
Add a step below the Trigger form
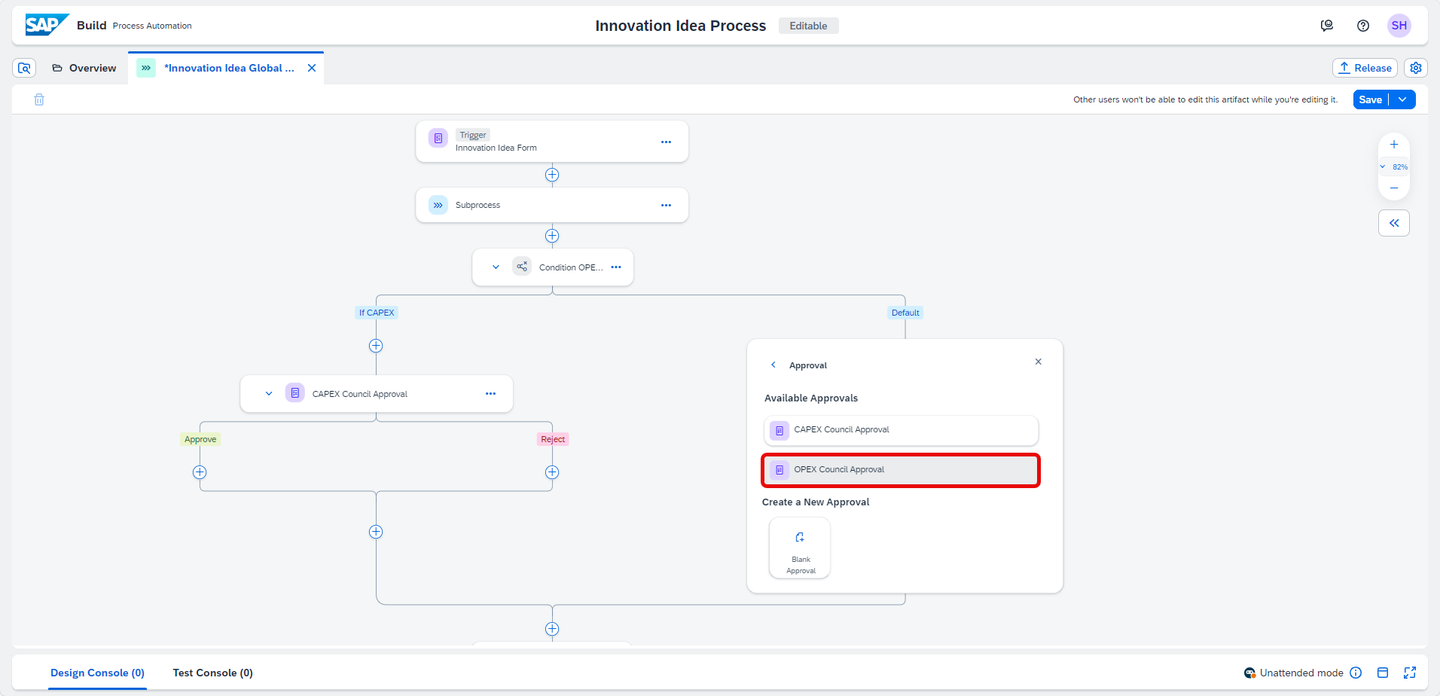point(552,175)
